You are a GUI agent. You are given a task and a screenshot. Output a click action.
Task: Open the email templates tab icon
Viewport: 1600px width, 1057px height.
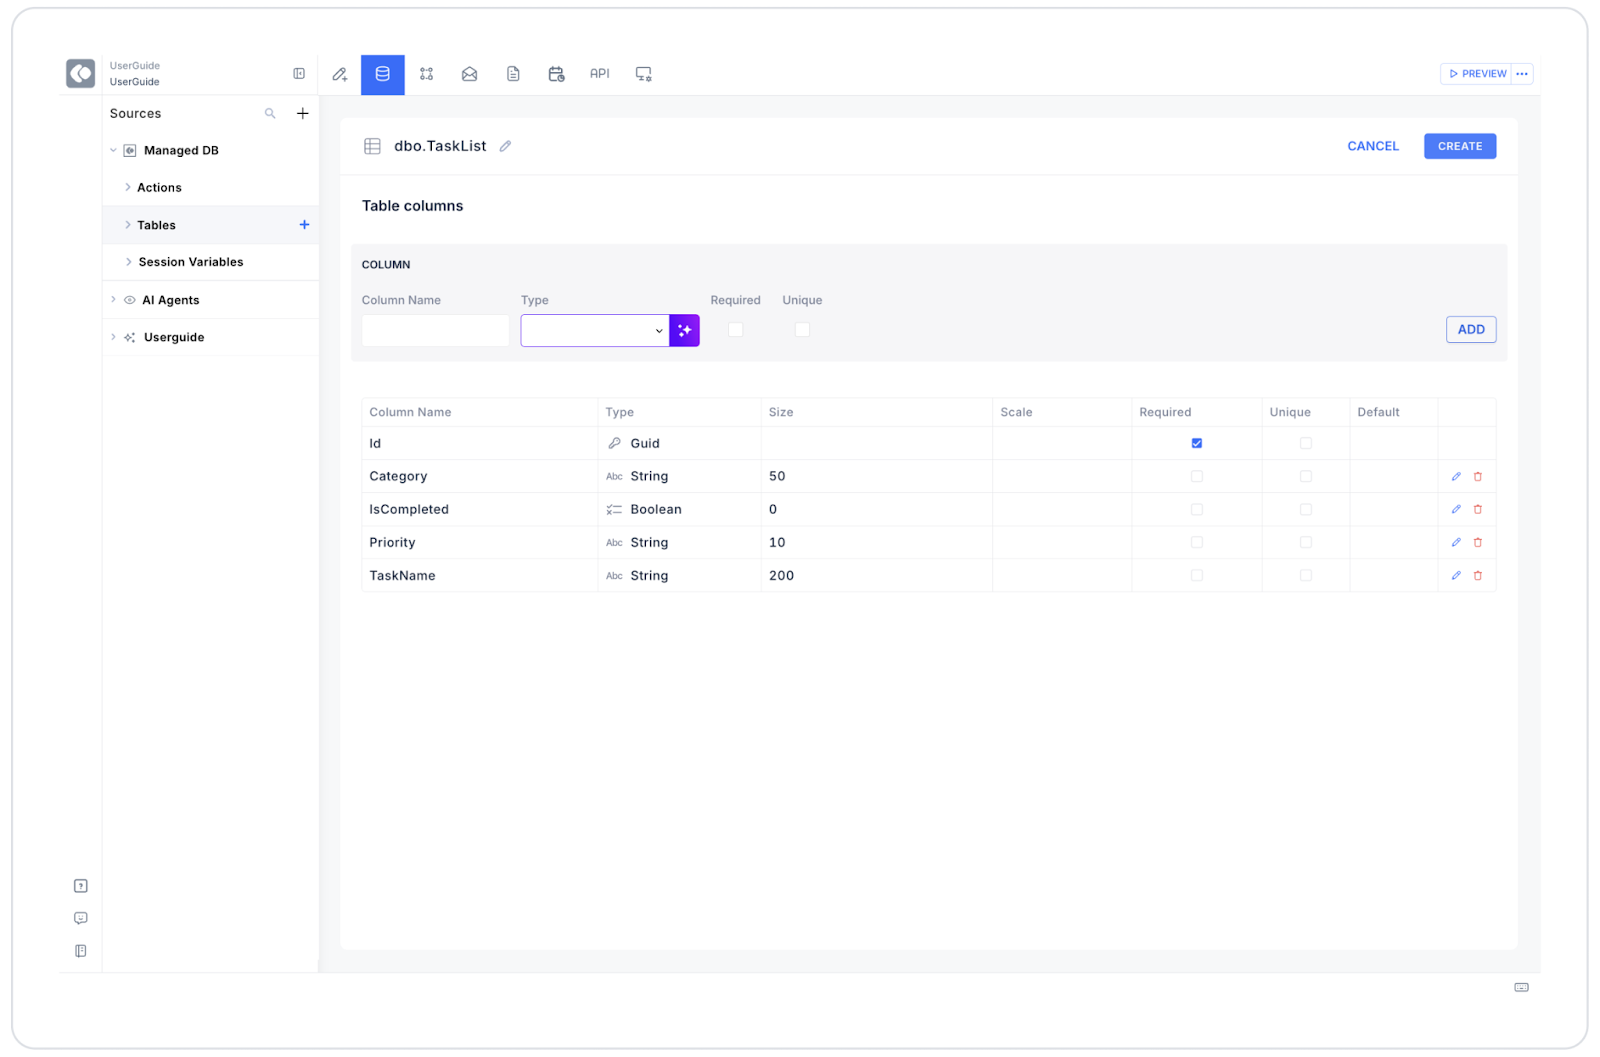[x=470, y=74]
